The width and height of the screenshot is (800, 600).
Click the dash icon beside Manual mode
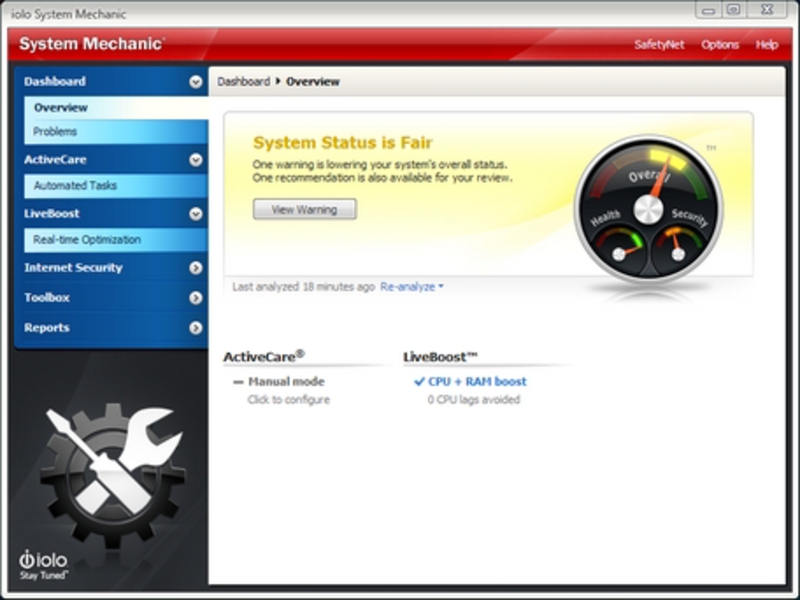coord(238,382)
